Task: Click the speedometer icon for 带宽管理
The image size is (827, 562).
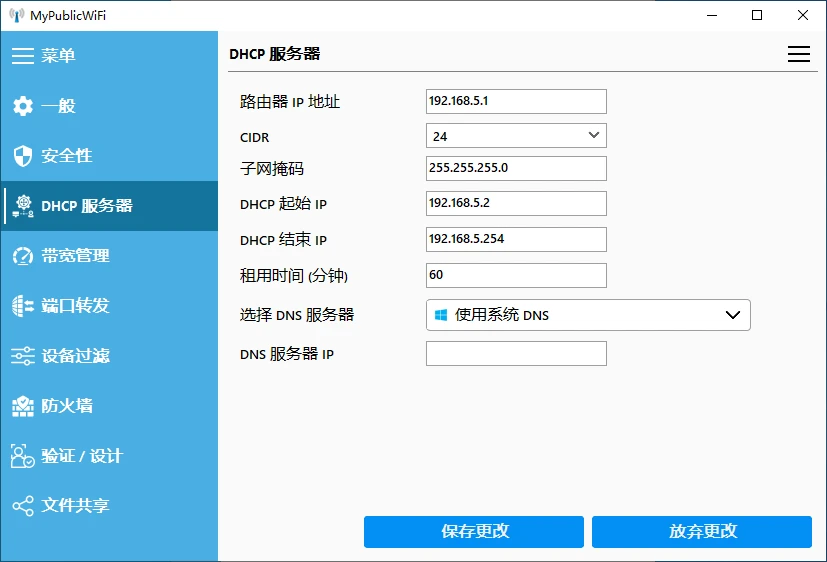Action: click(x=23, y=256)
